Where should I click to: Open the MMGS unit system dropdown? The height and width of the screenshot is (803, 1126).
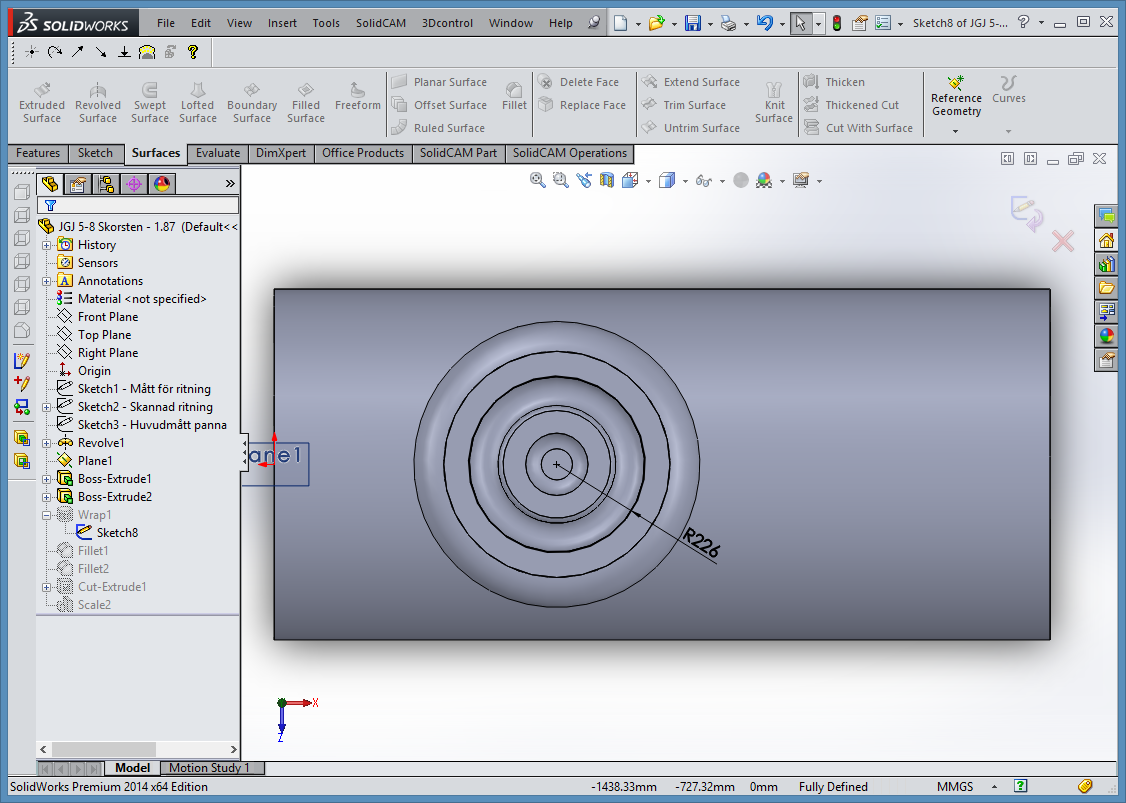click(x=995, y=787)
